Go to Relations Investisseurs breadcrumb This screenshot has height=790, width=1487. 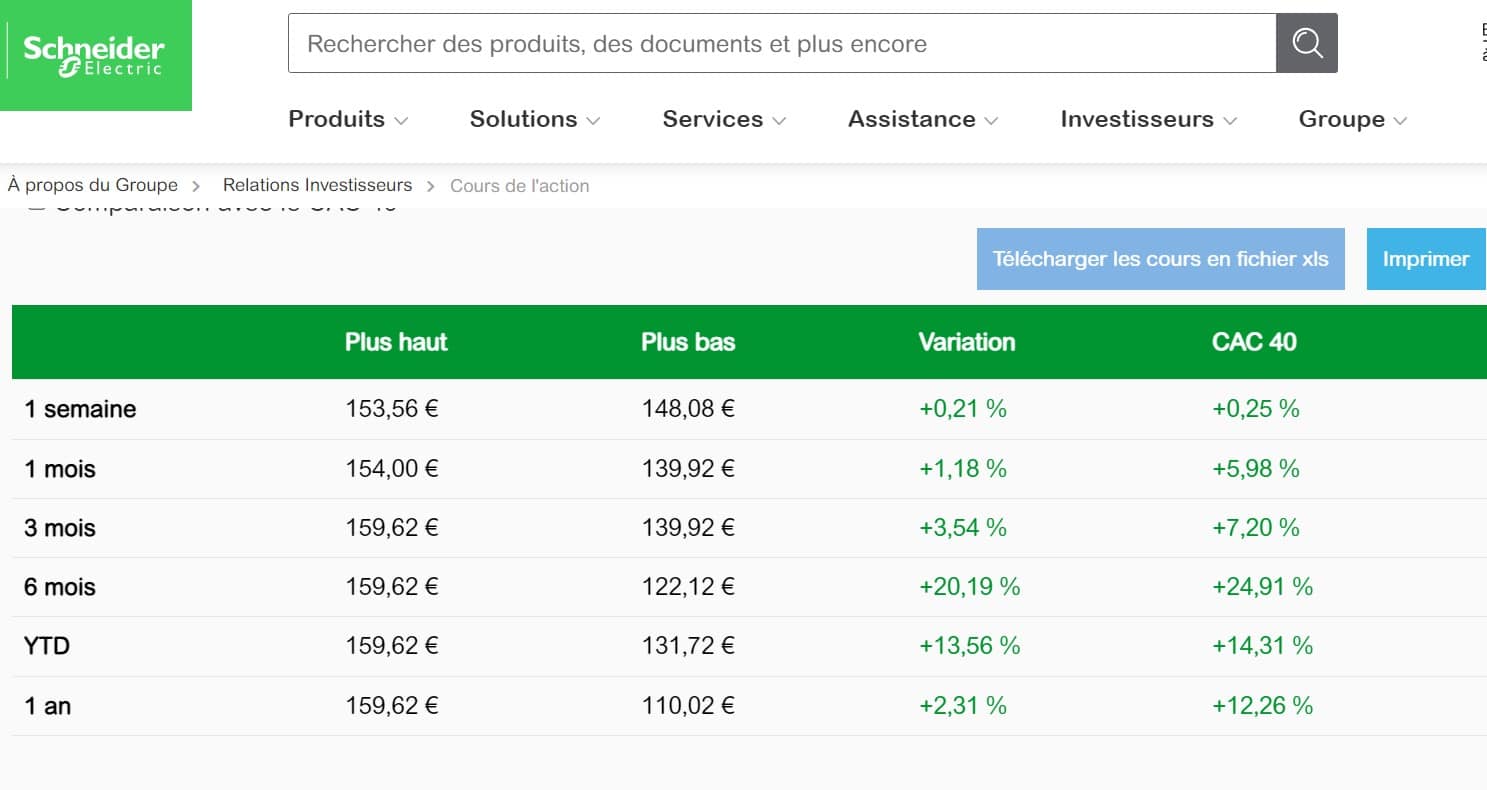[317, 185]
